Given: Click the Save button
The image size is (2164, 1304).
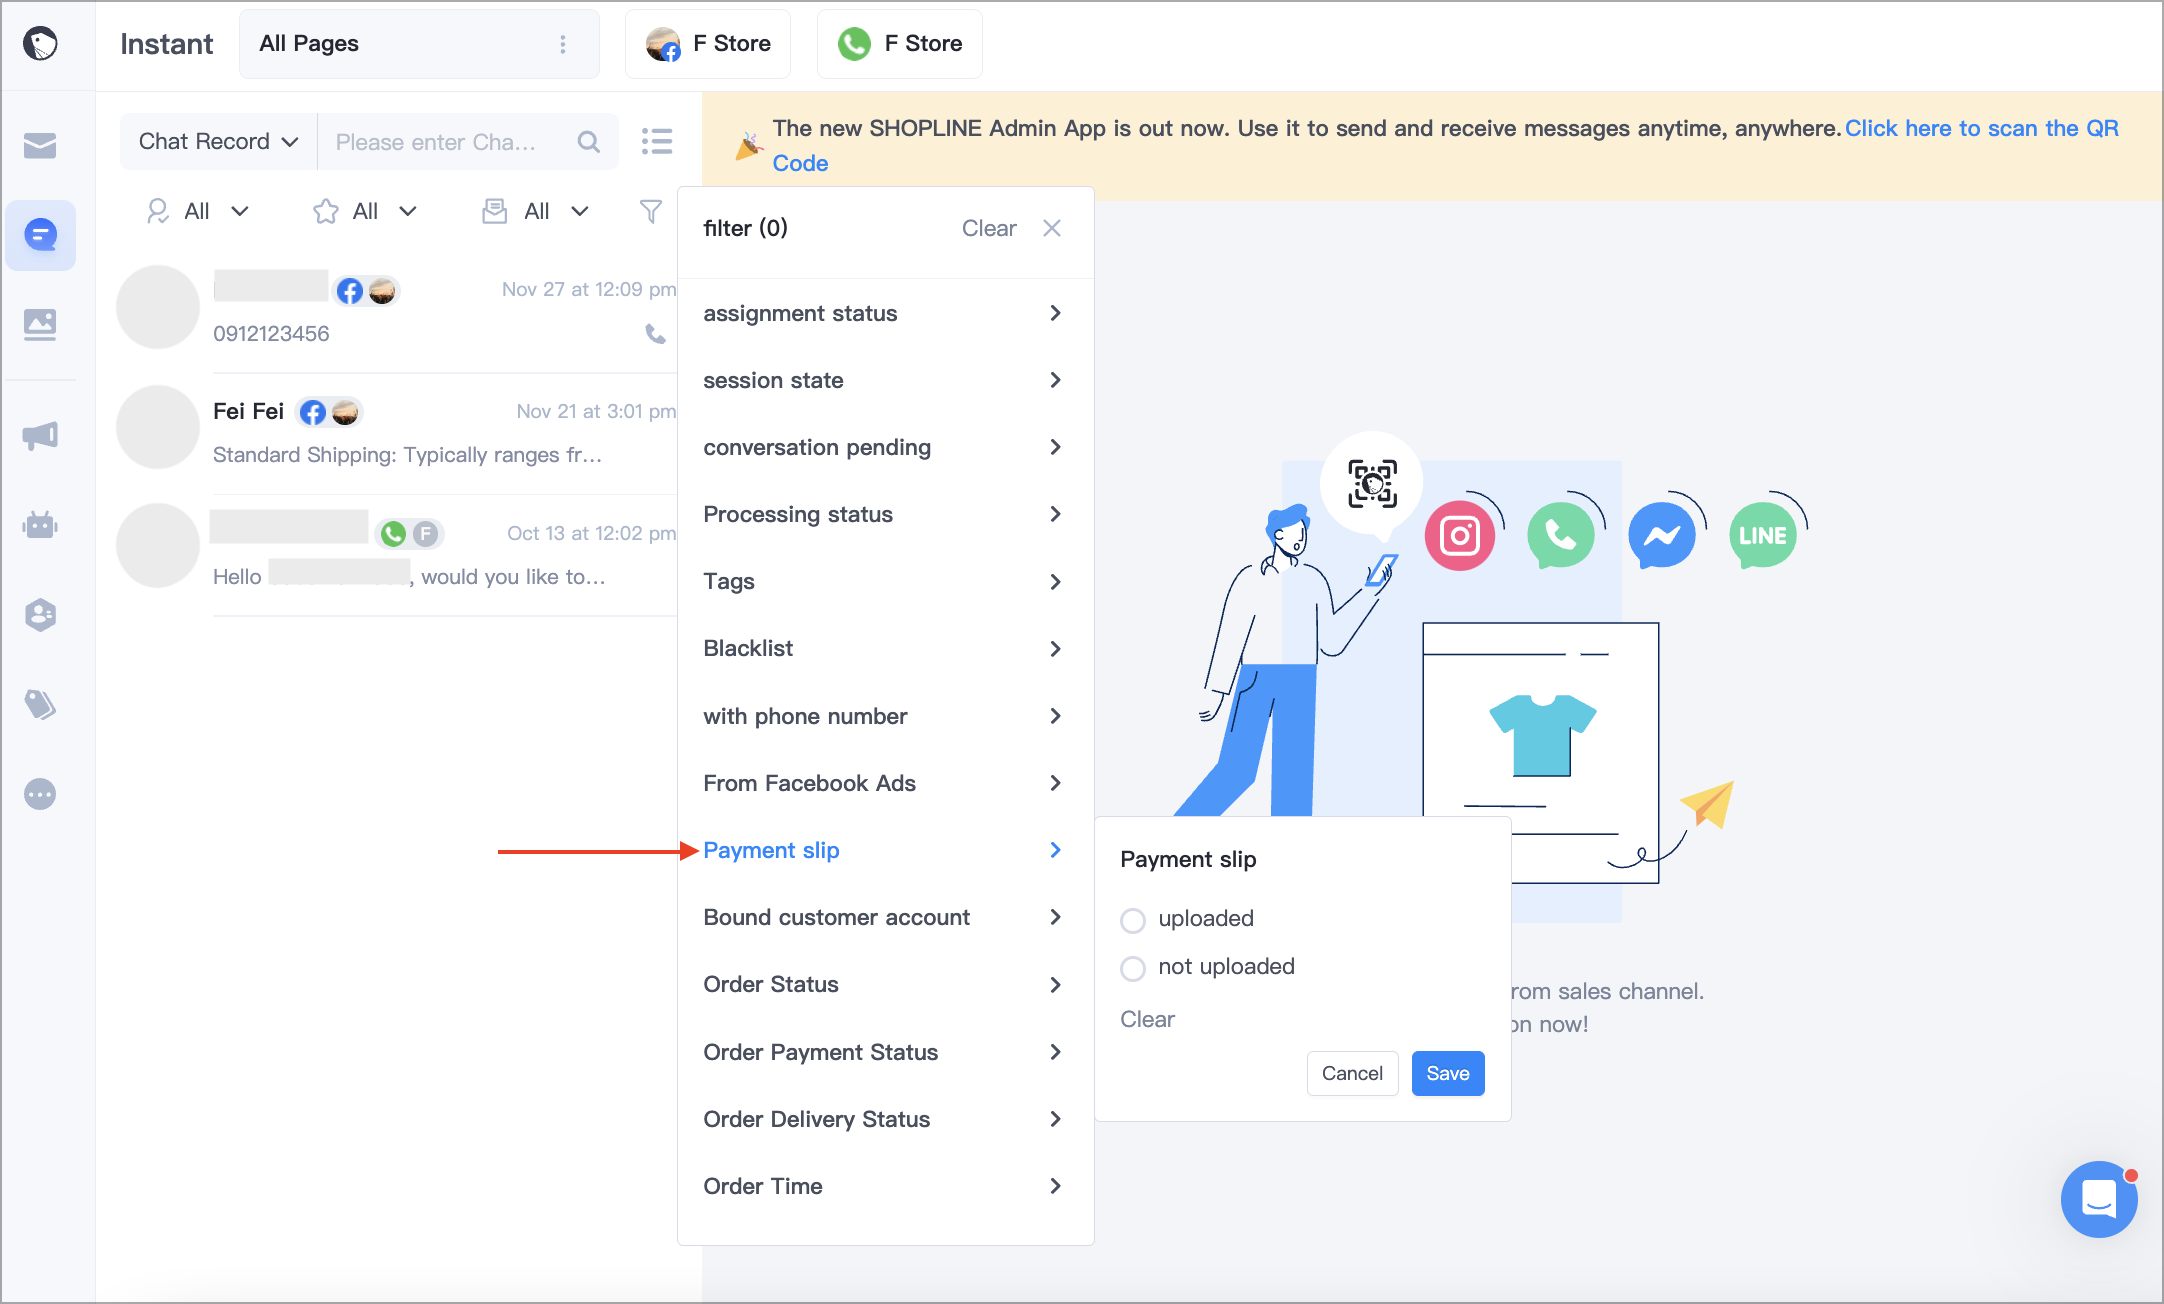Looking at the screenshot, I should [1447, 1073].
